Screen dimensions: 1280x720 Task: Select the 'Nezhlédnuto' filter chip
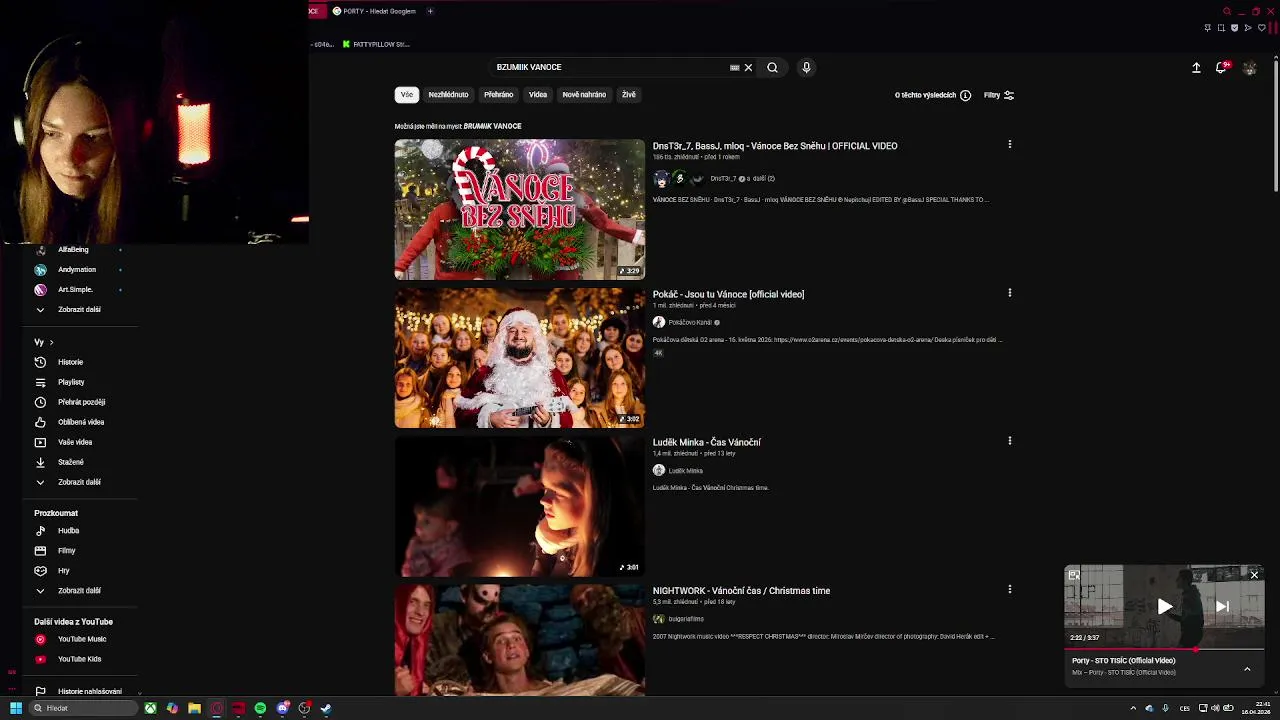[x=448, y=94]
